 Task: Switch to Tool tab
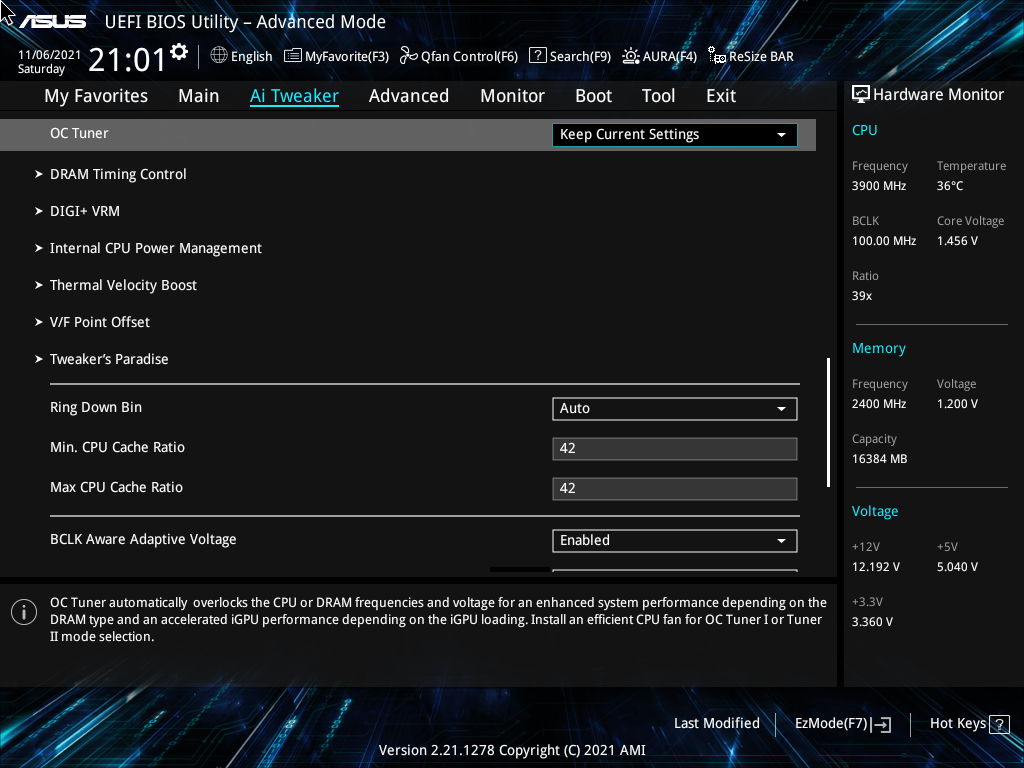(x=658, y=96)
